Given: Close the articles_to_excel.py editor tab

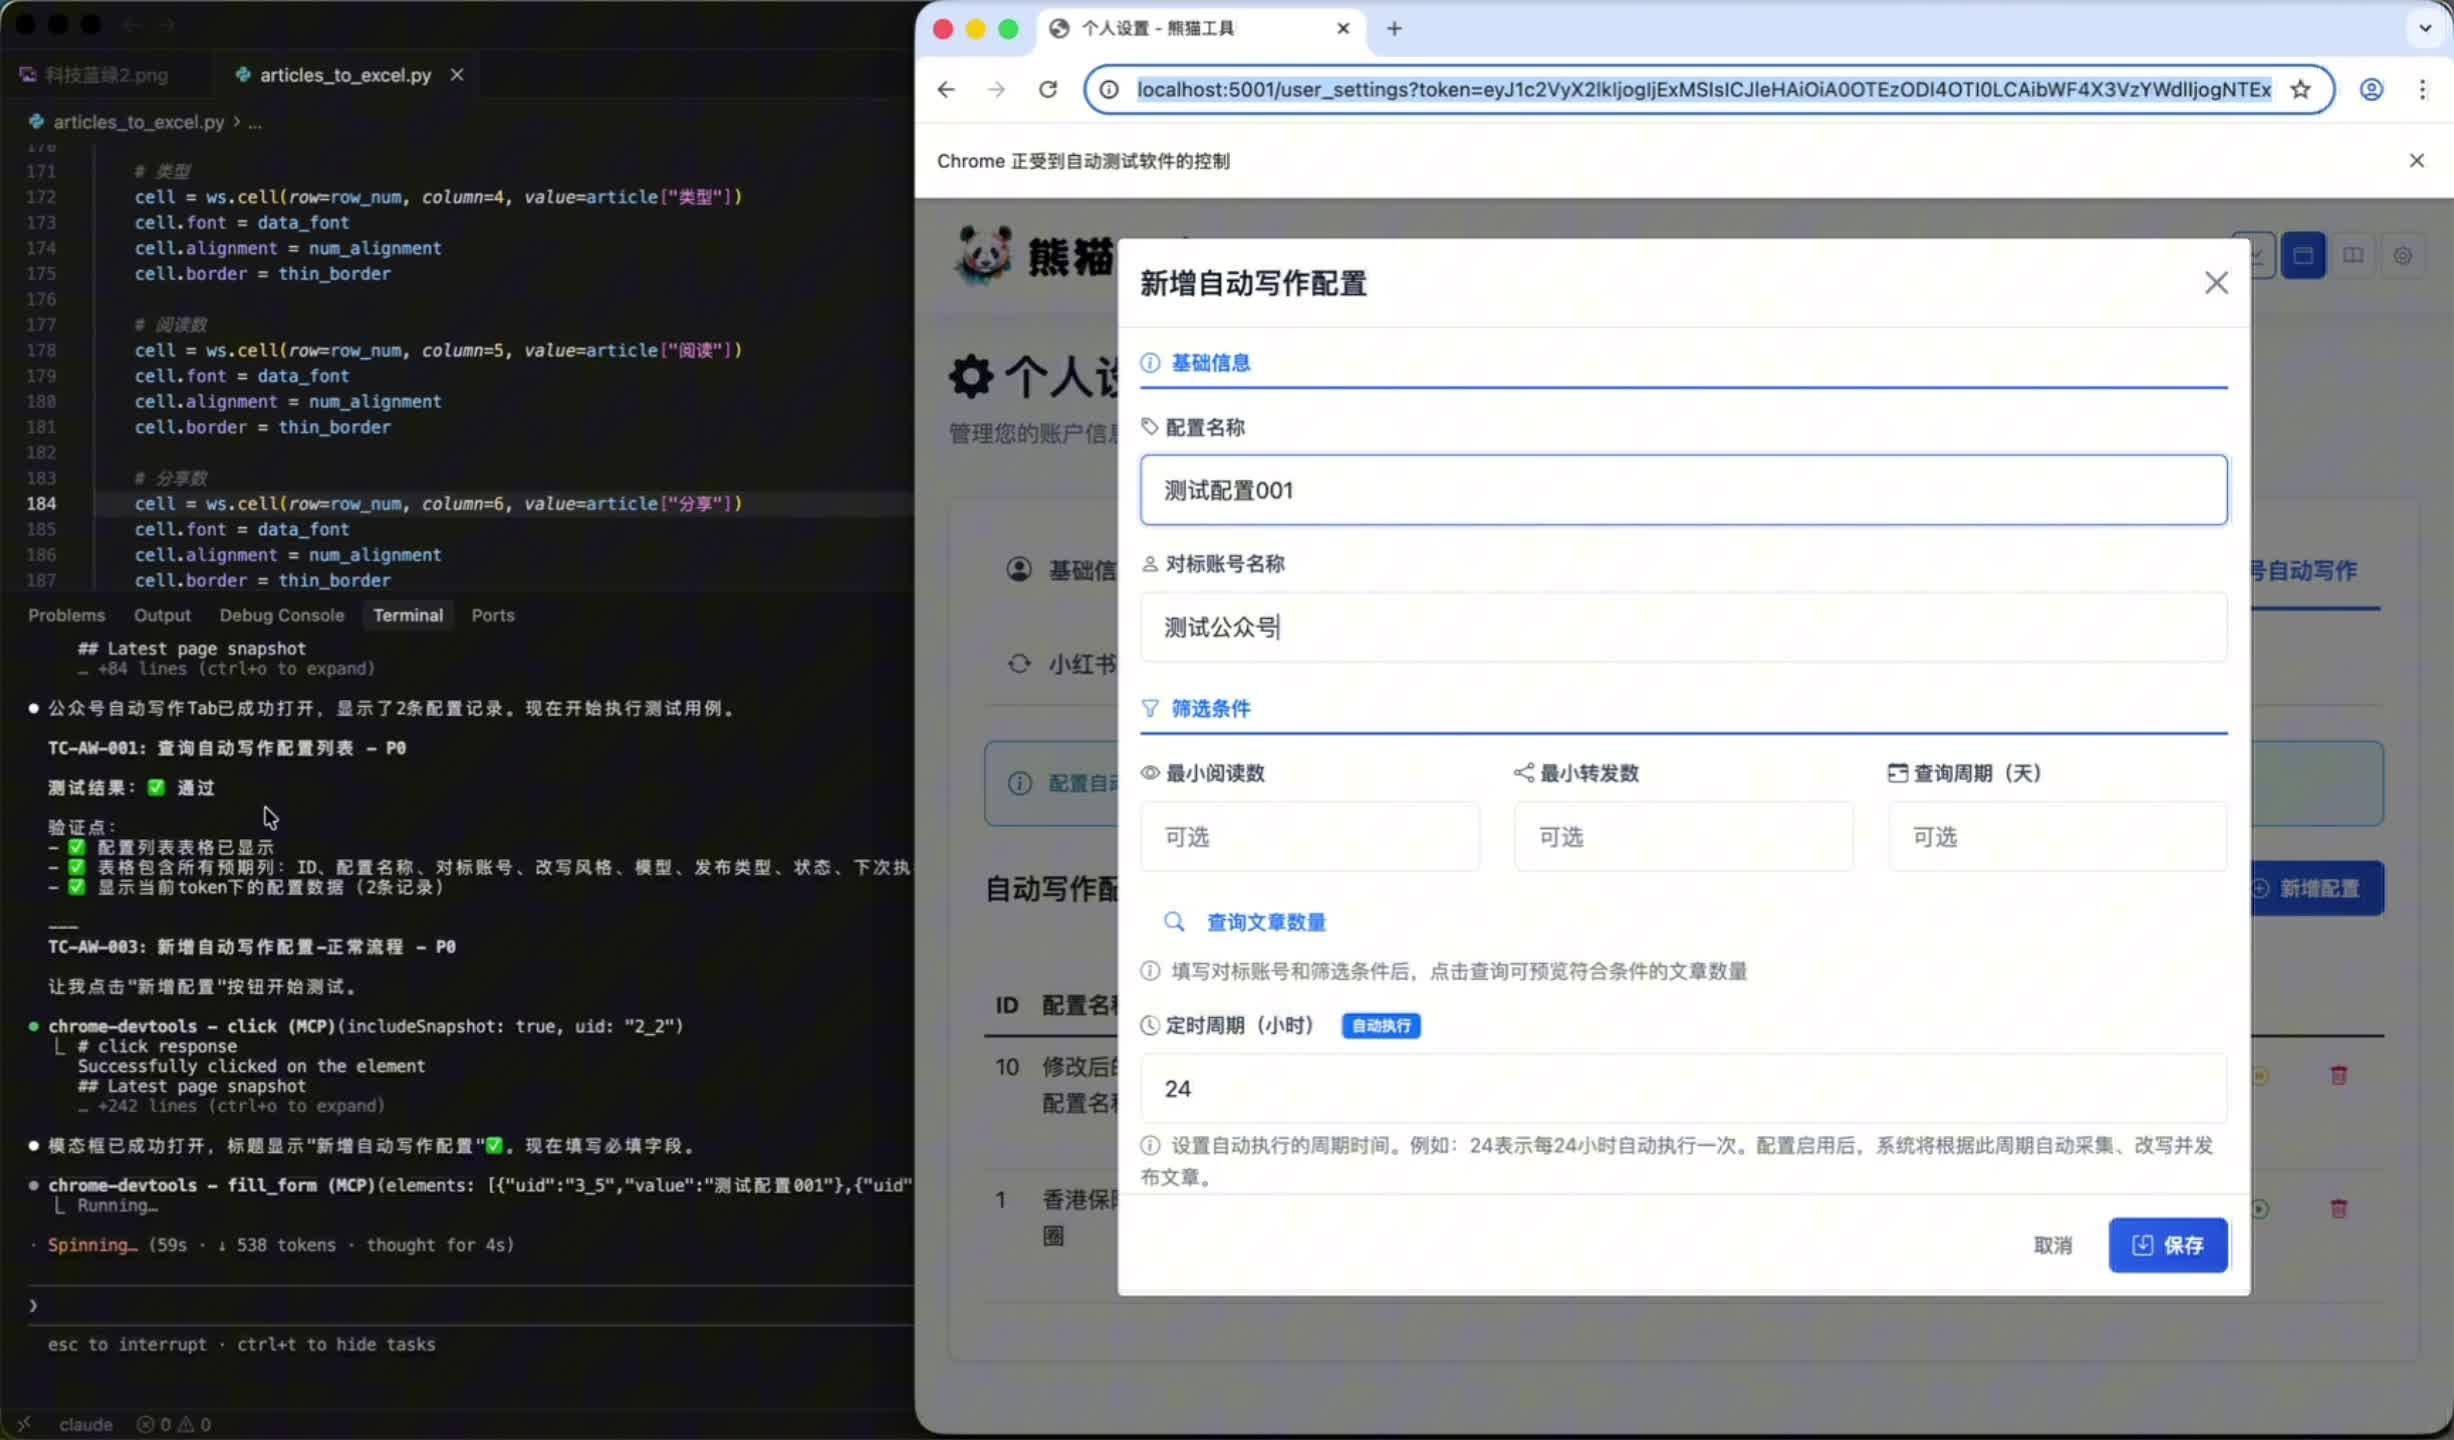Looking at the screenshot, I should point(457,75).
